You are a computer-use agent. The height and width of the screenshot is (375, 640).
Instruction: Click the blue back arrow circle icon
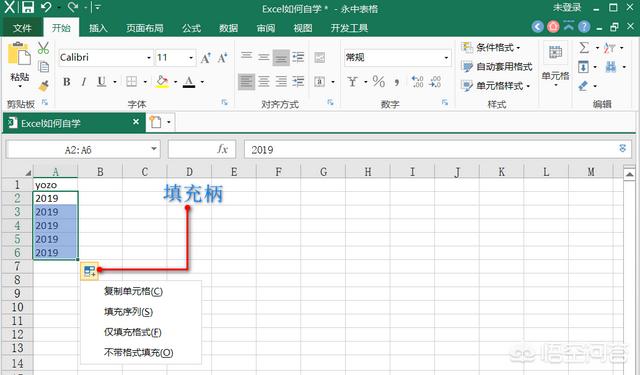coord(538,27)
